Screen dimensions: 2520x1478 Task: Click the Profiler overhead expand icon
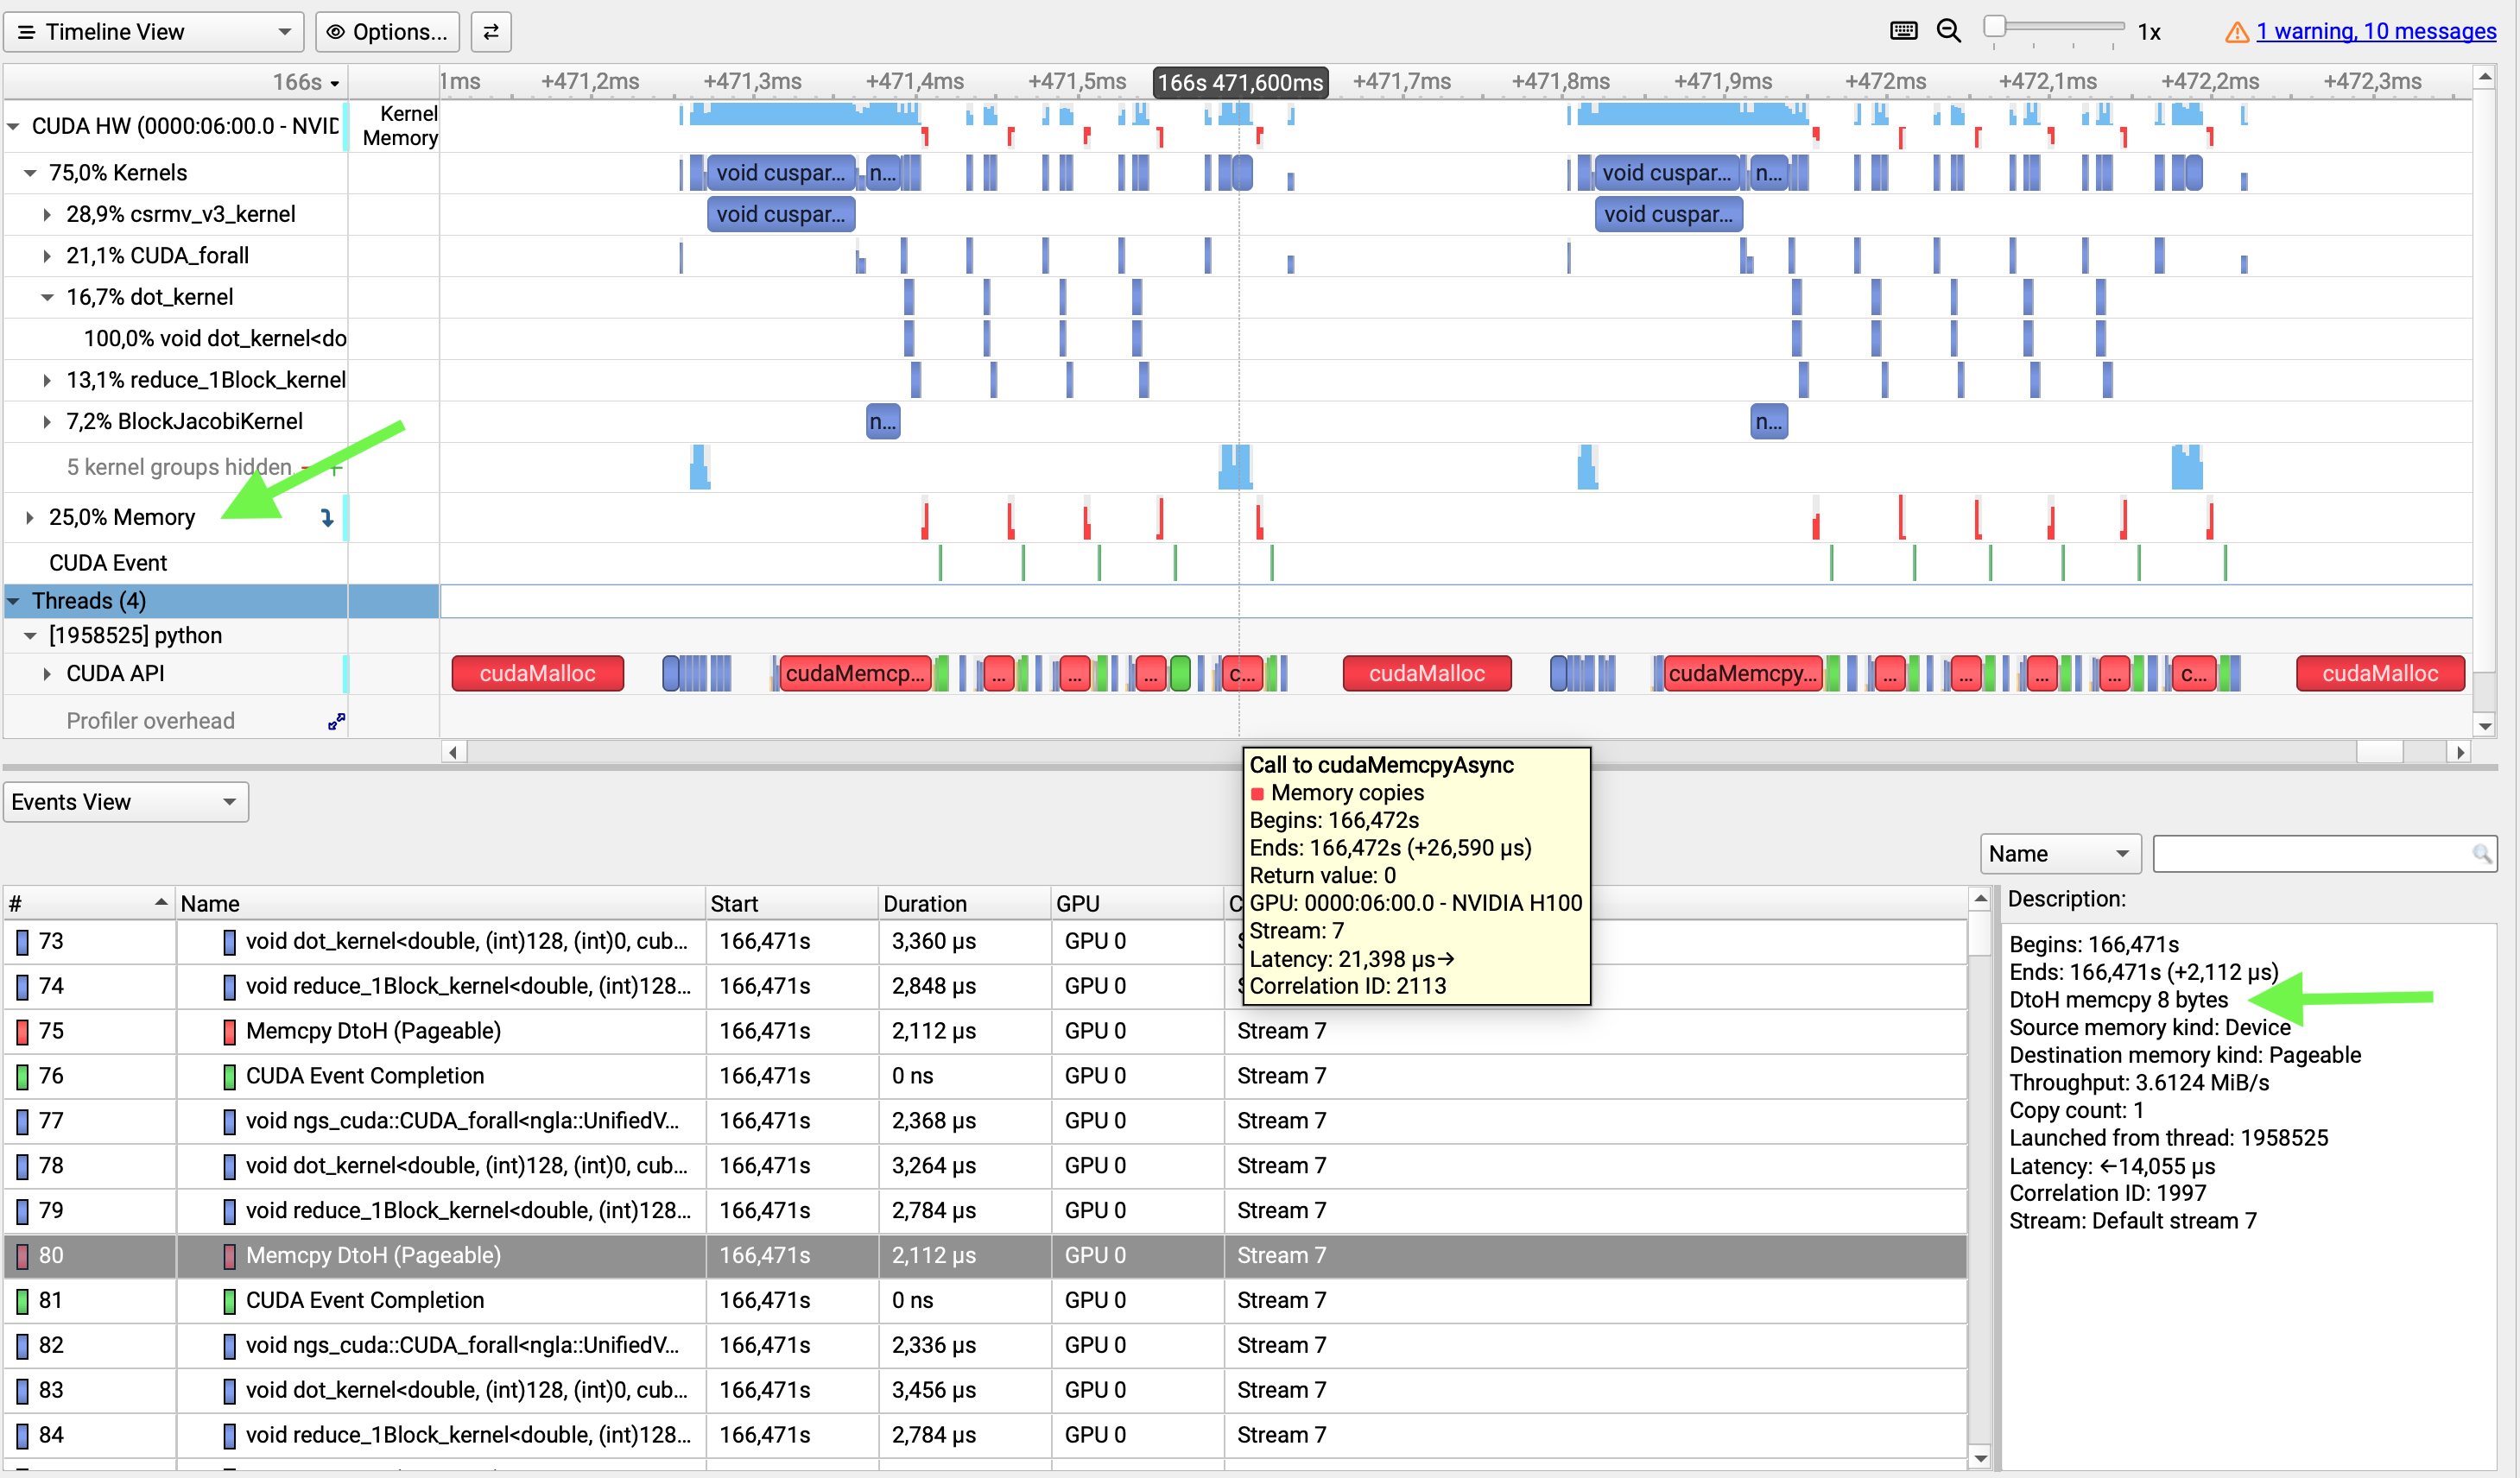point(336,721)
